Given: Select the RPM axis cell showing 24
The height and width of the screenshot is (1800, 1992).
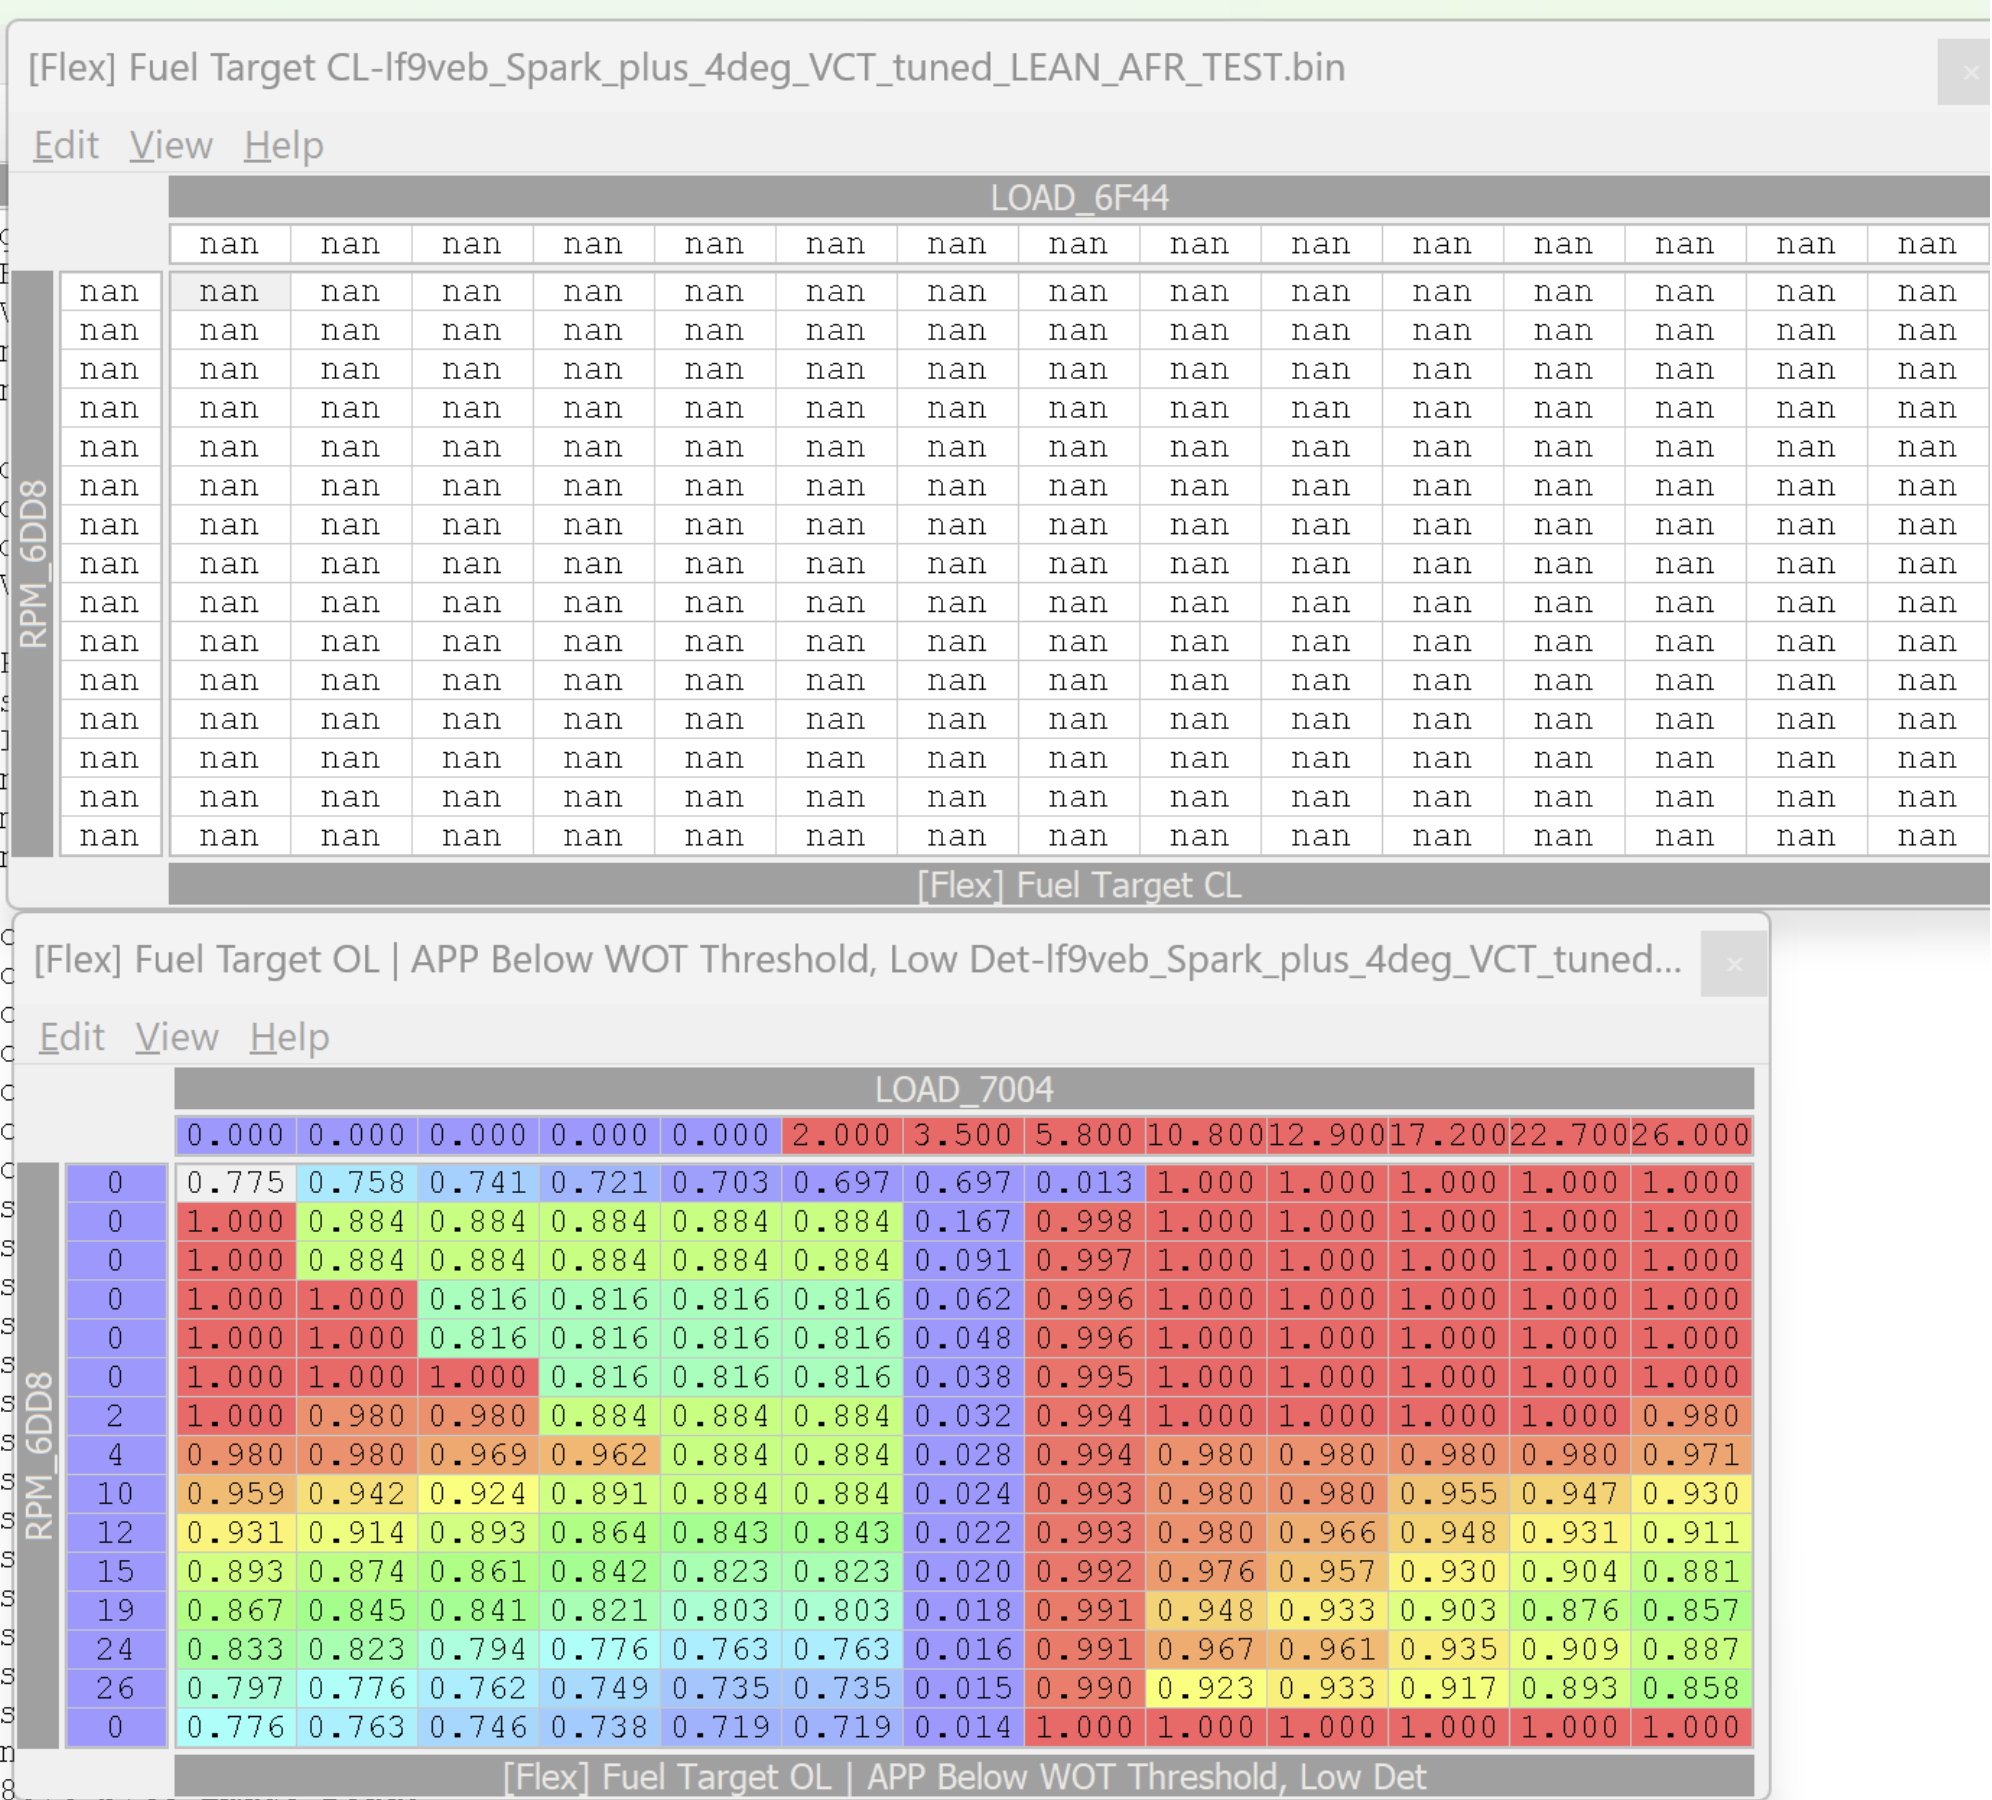Looking at the screenshot, I should [x=116, y=1649].
